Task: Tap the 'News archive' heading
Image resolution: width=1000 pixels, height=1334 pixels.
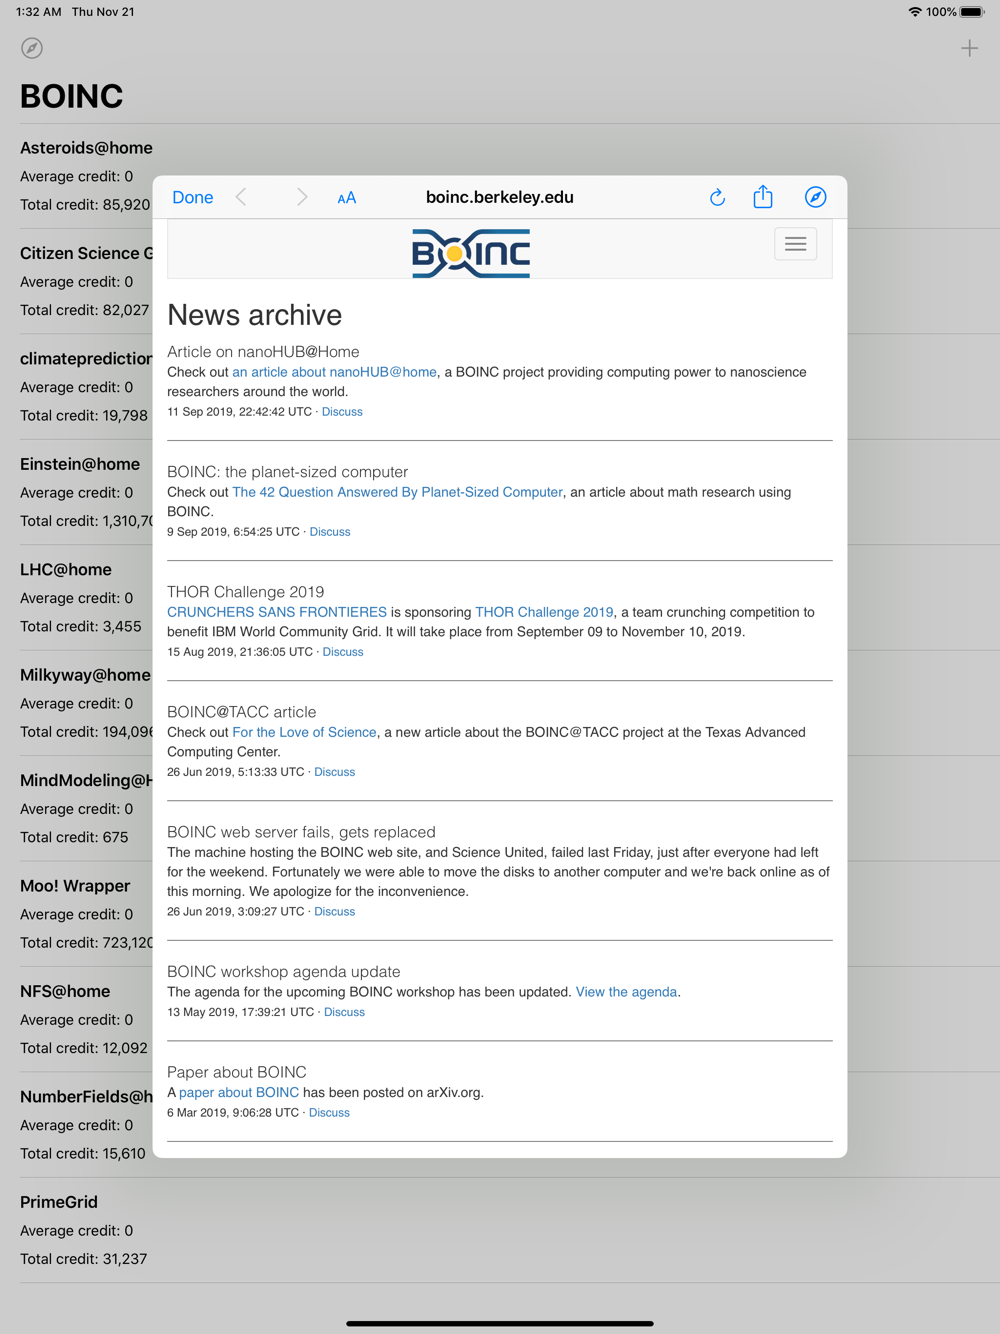Action: 255,315
